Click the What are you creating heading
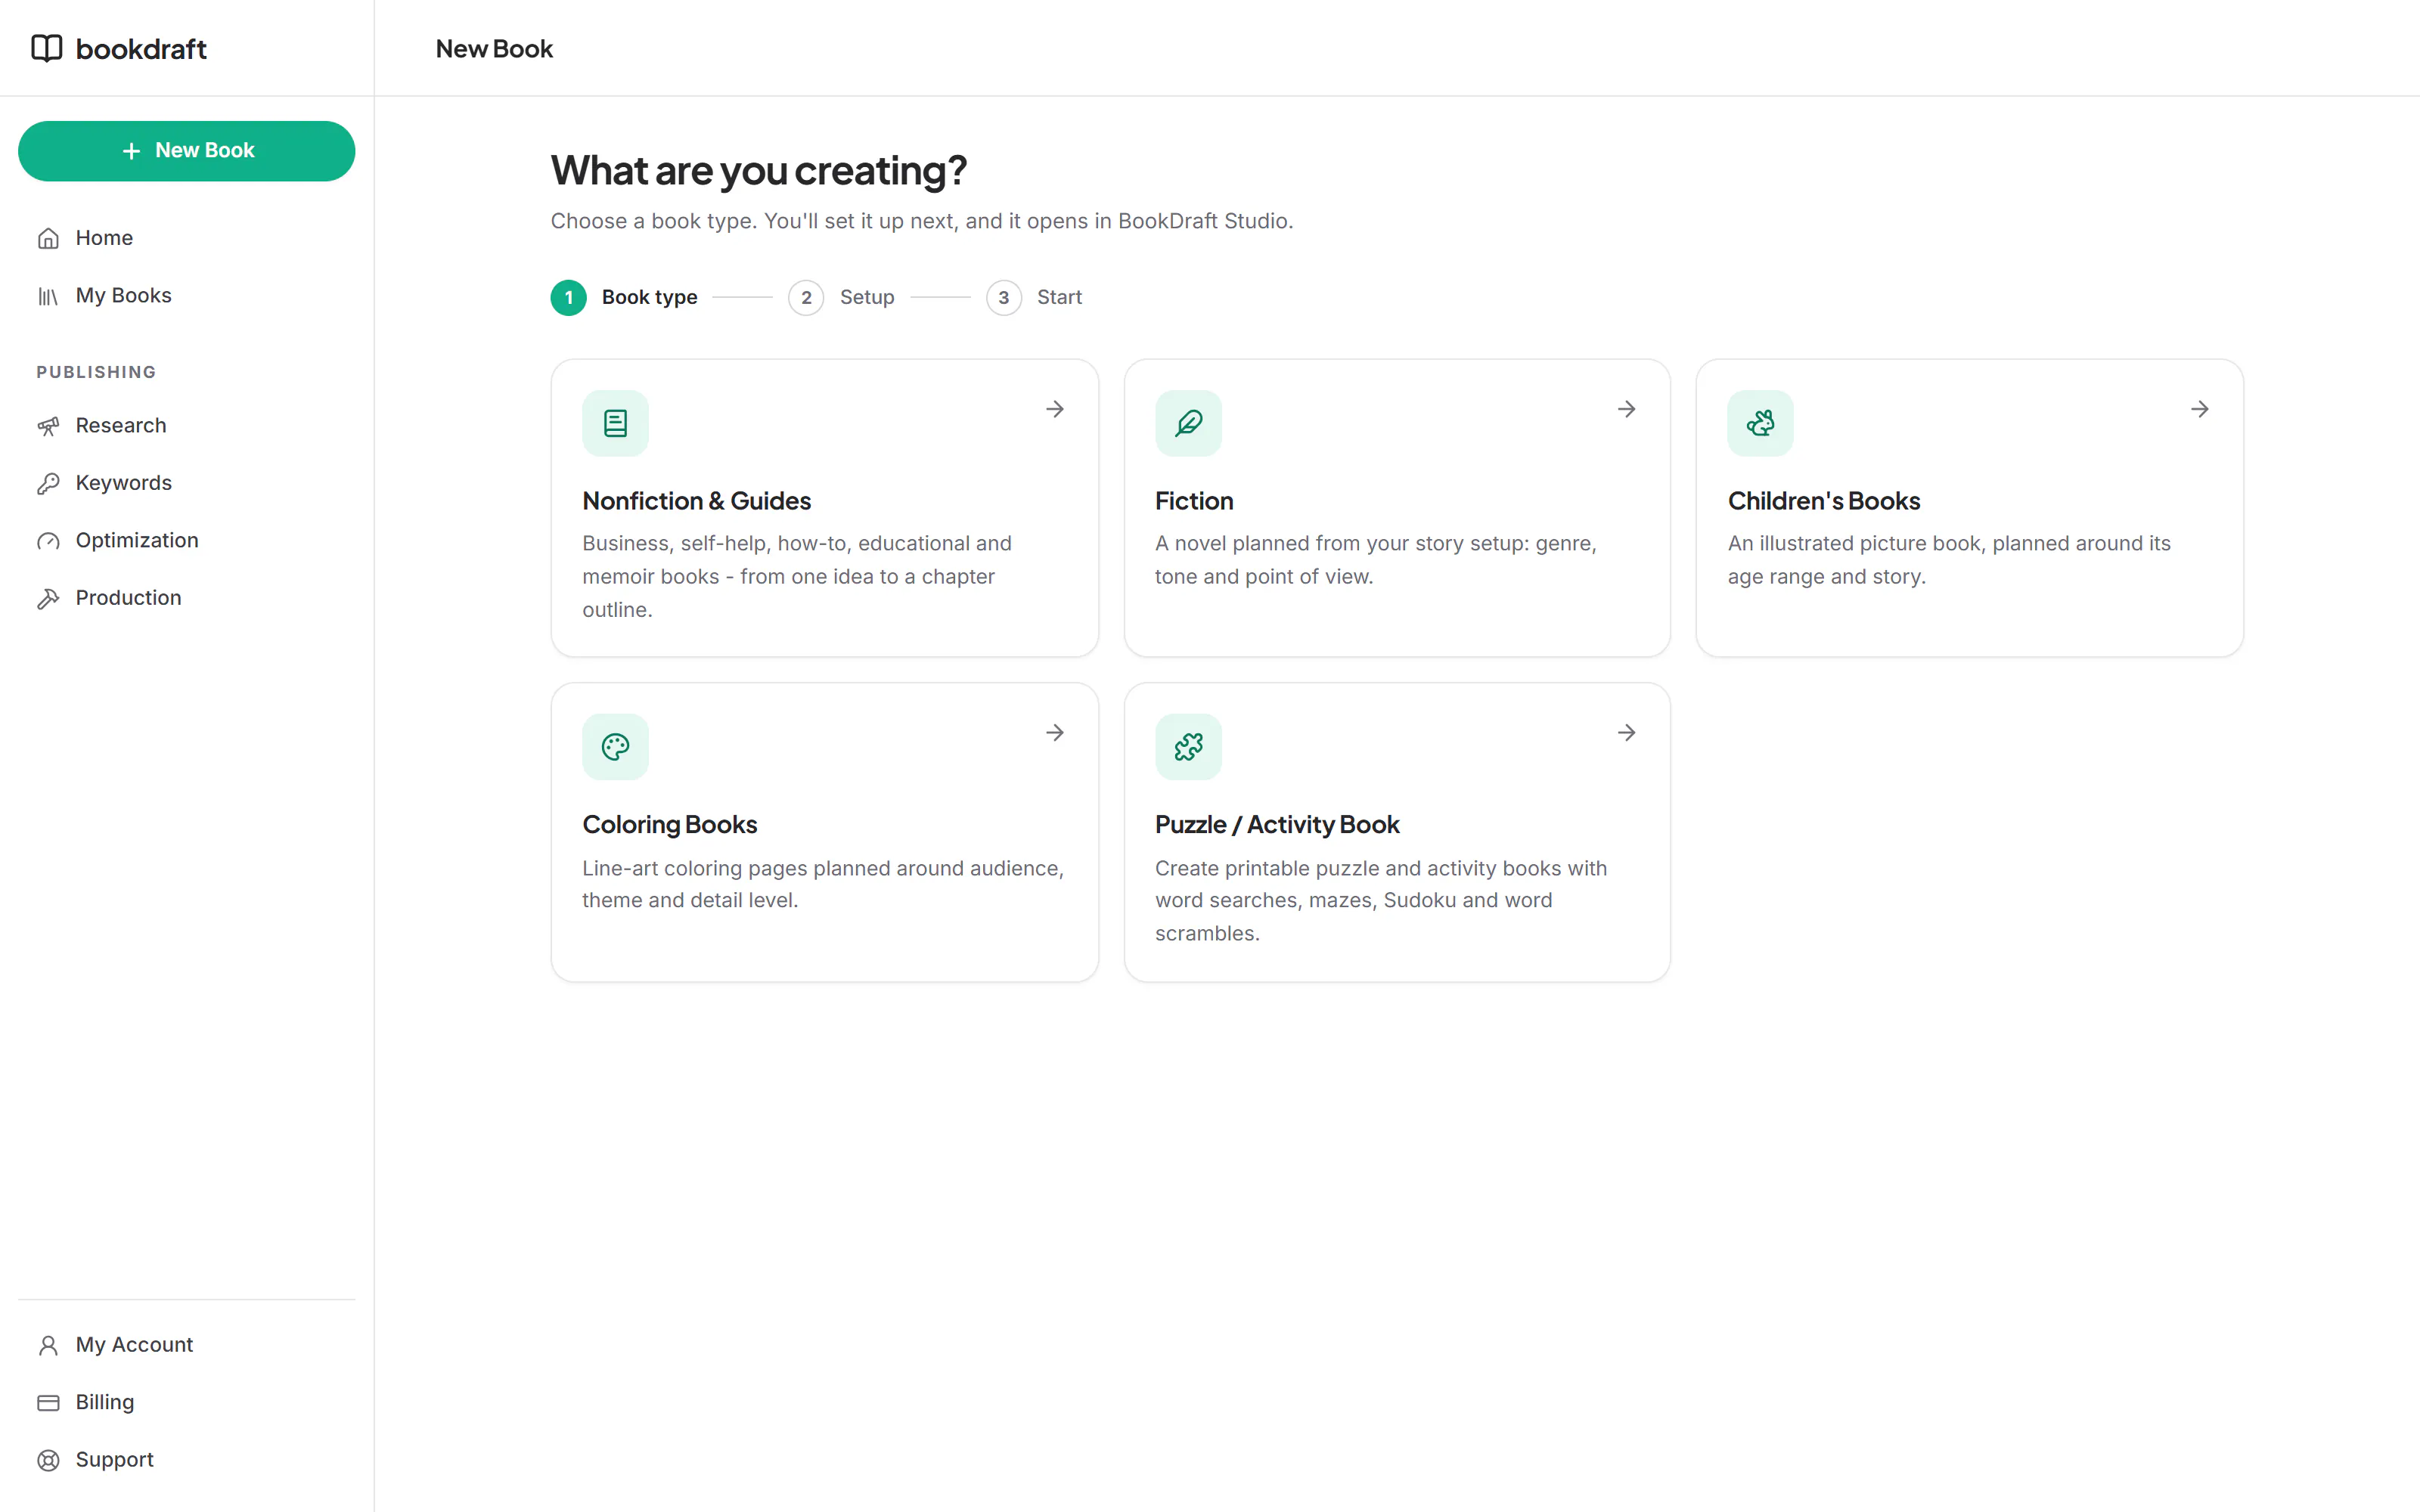The width and height of the screenshot is (2420, 1512). pos(759,171)
